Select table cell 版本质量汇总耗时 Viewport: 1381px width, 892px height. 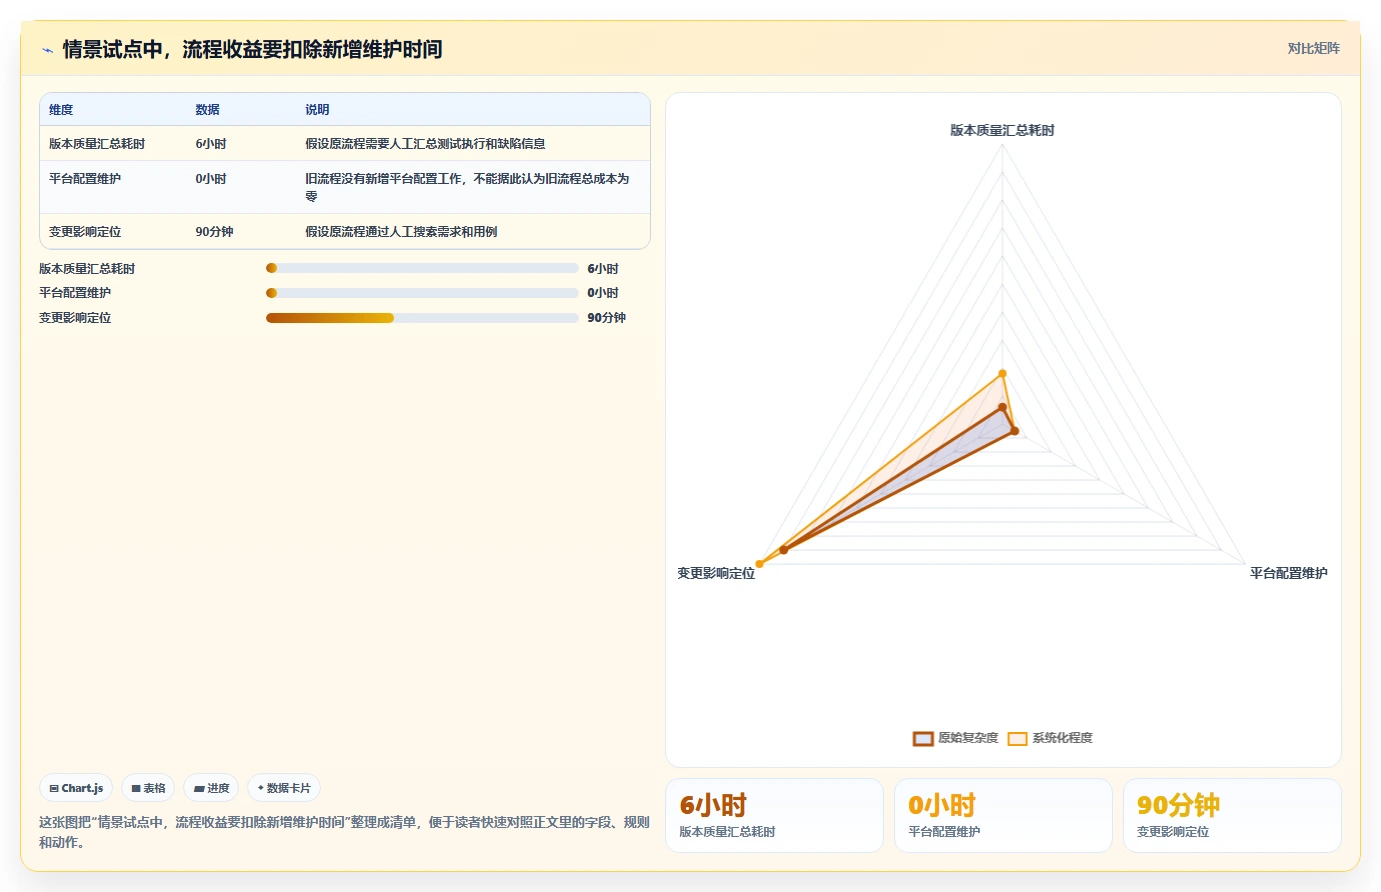point(97,144)
